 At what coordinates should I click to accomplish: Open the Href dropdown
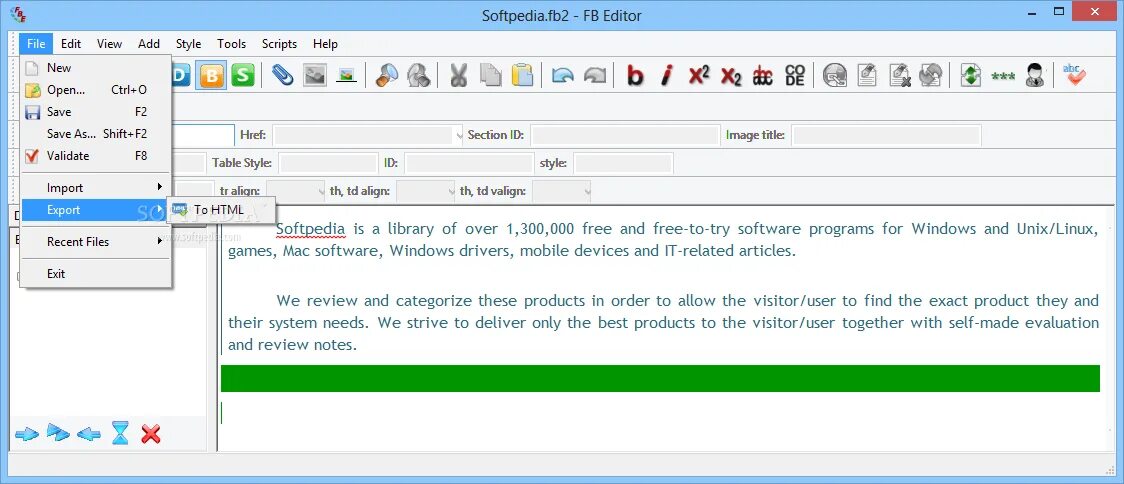coord(458,135)
